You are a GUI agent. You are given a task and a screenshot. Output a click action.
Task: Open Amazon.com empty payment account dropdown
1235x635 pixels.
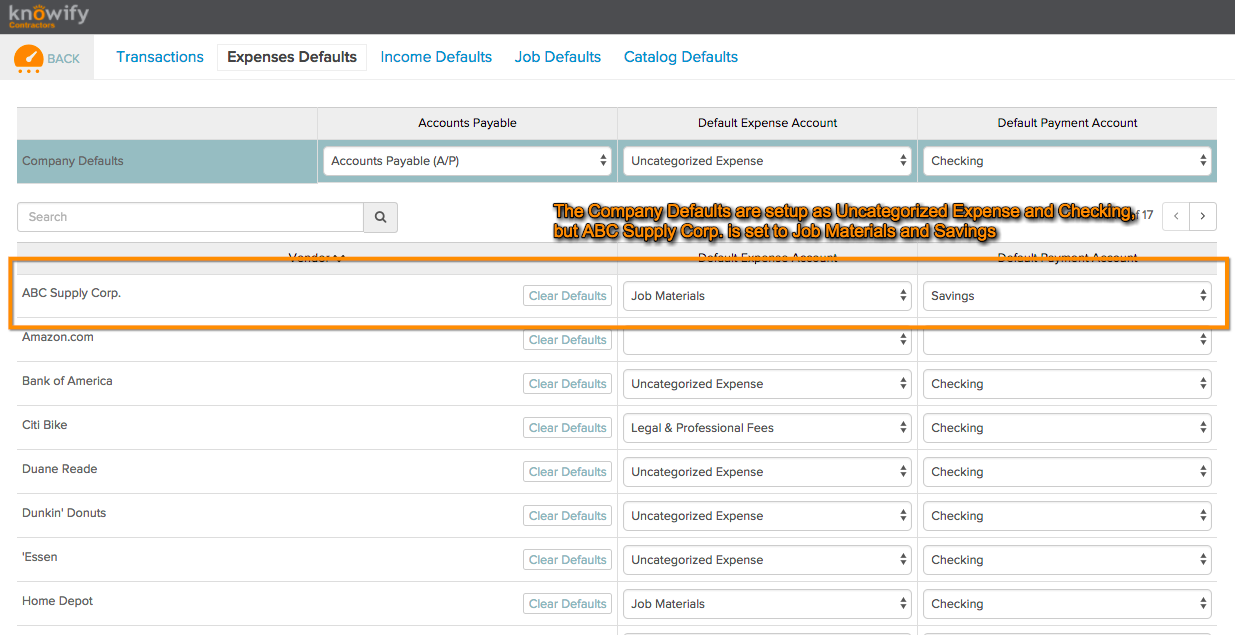[x=1067, y=340]
